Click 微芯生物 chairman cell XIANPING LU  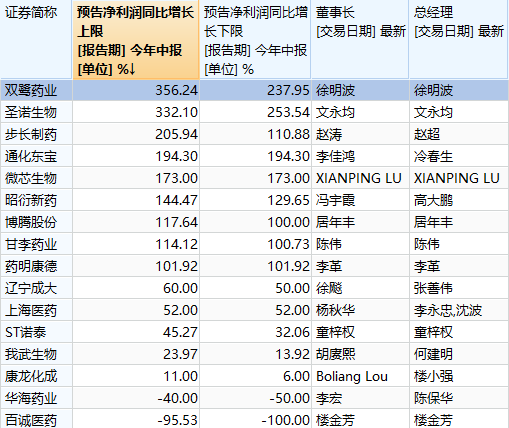(x=359, y=178)
